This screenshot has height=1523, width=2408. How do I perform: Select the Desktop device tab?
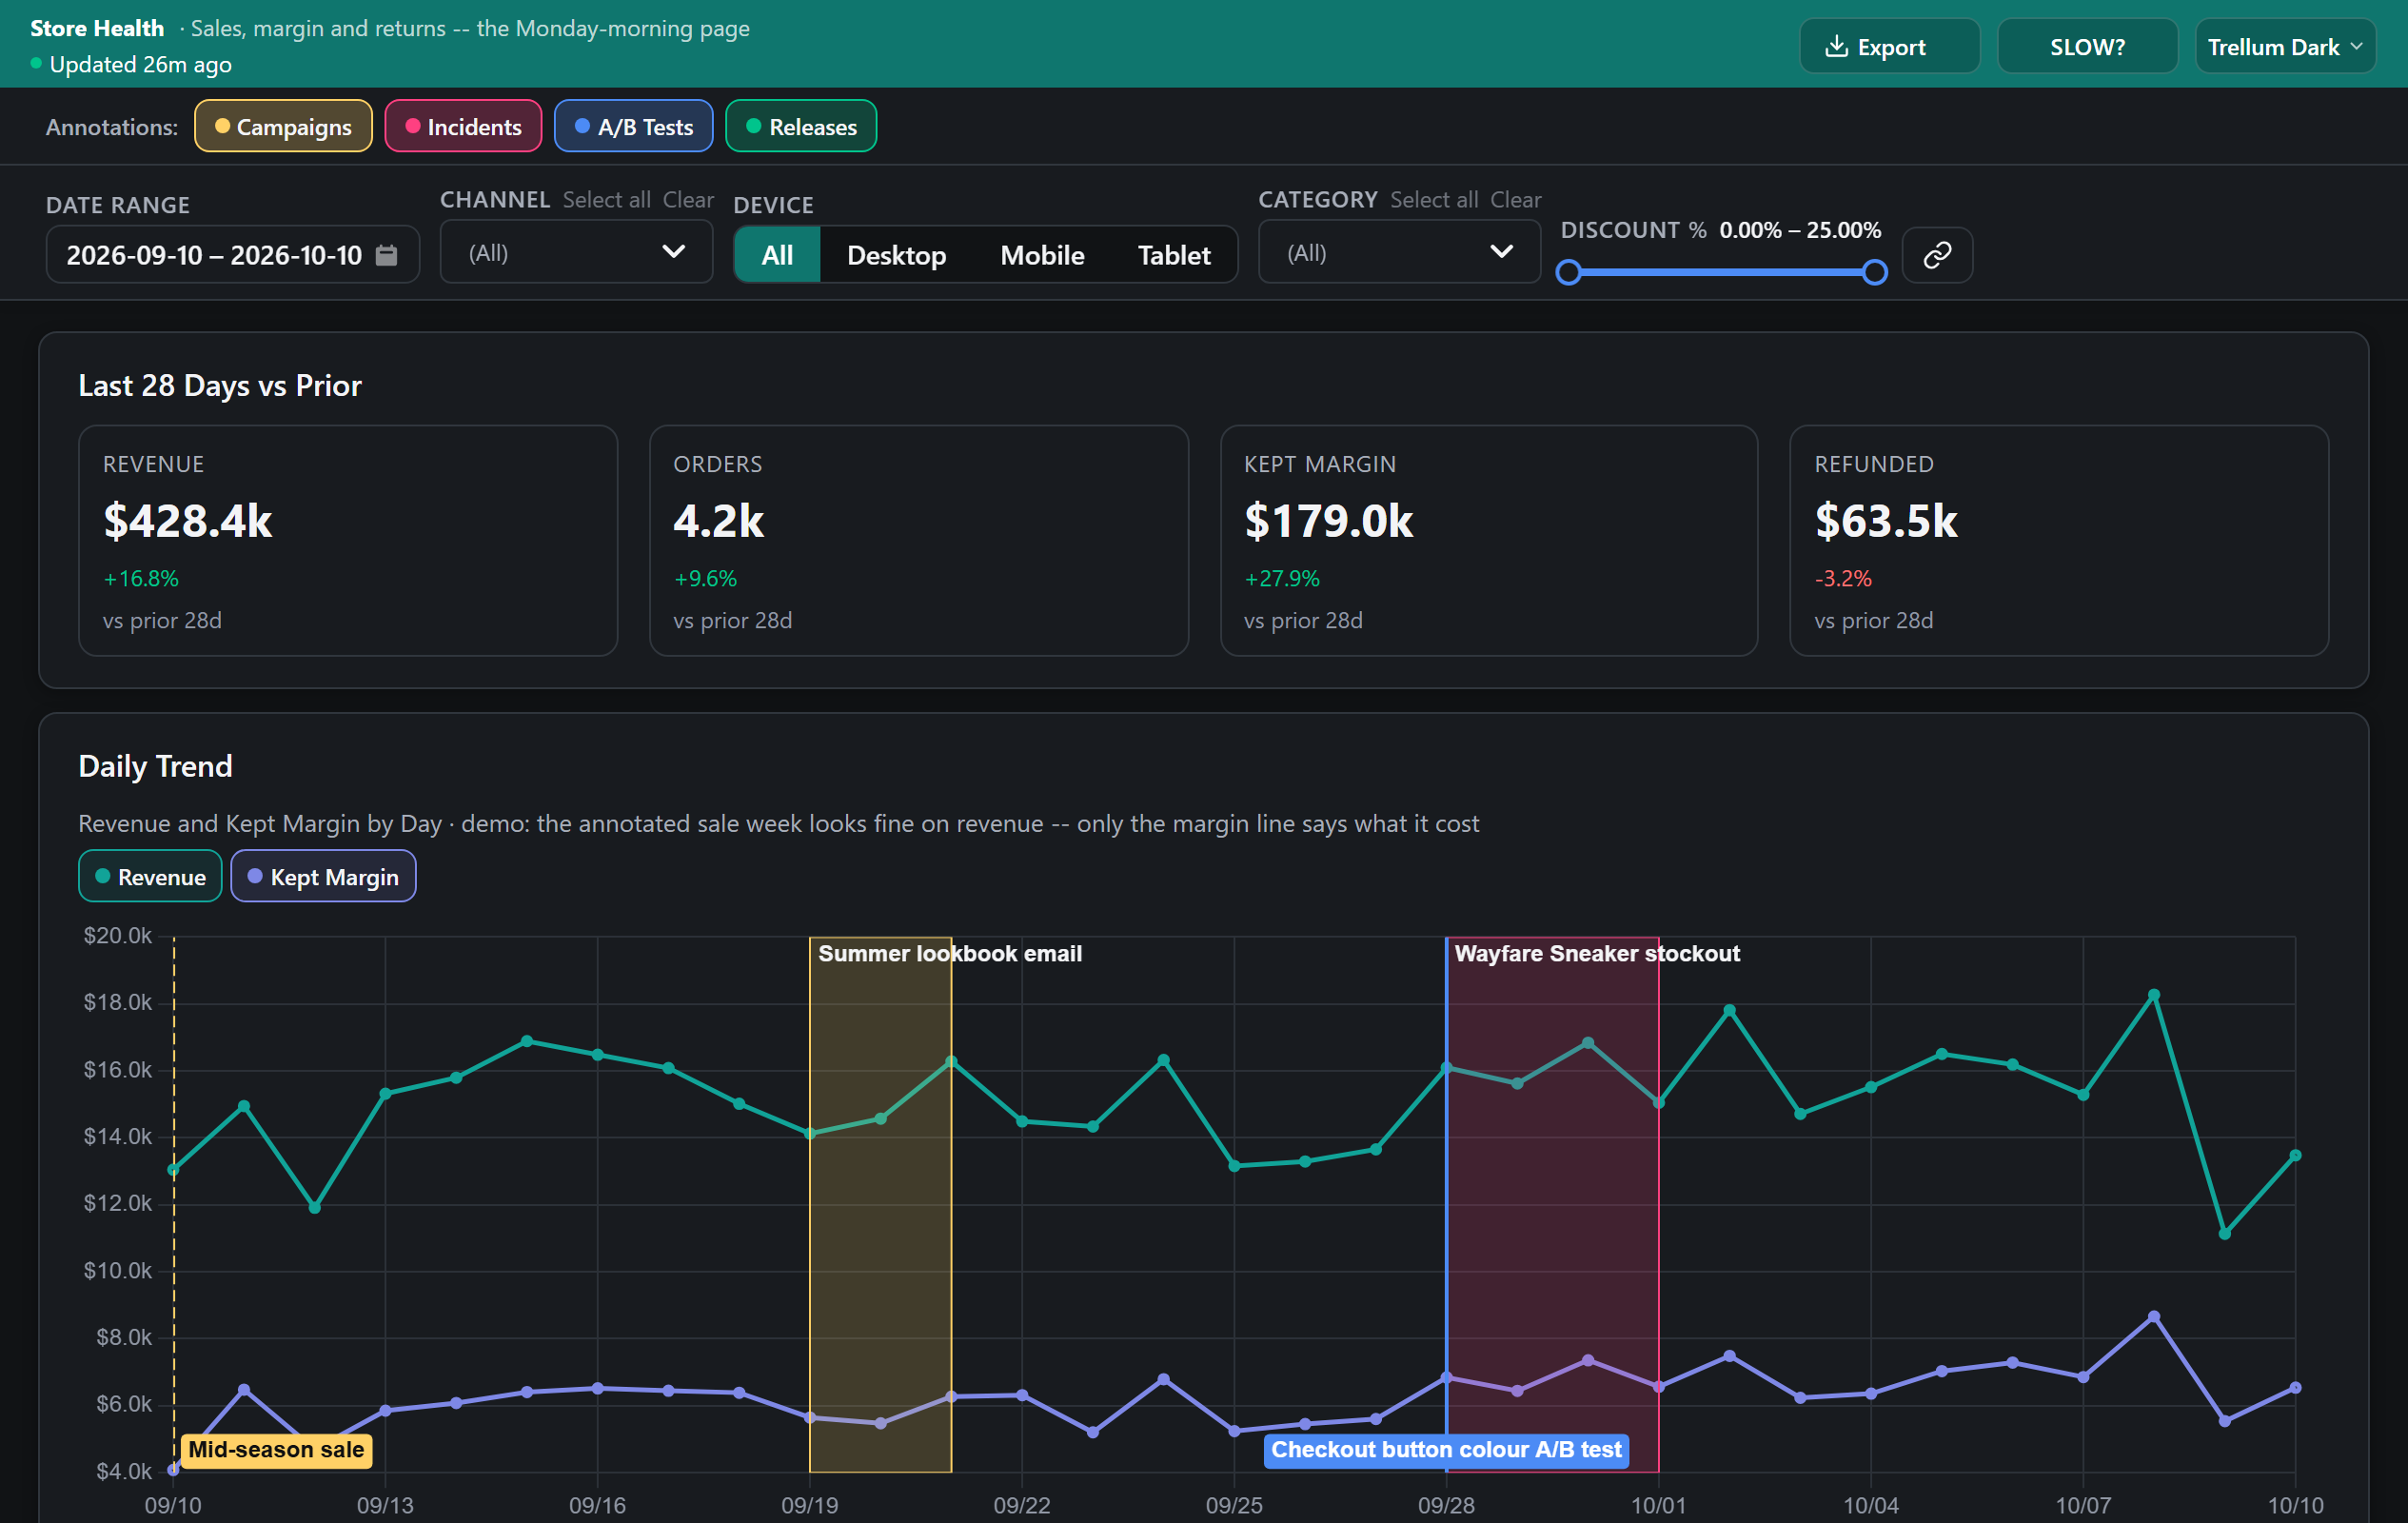click(x=896, y=255)
